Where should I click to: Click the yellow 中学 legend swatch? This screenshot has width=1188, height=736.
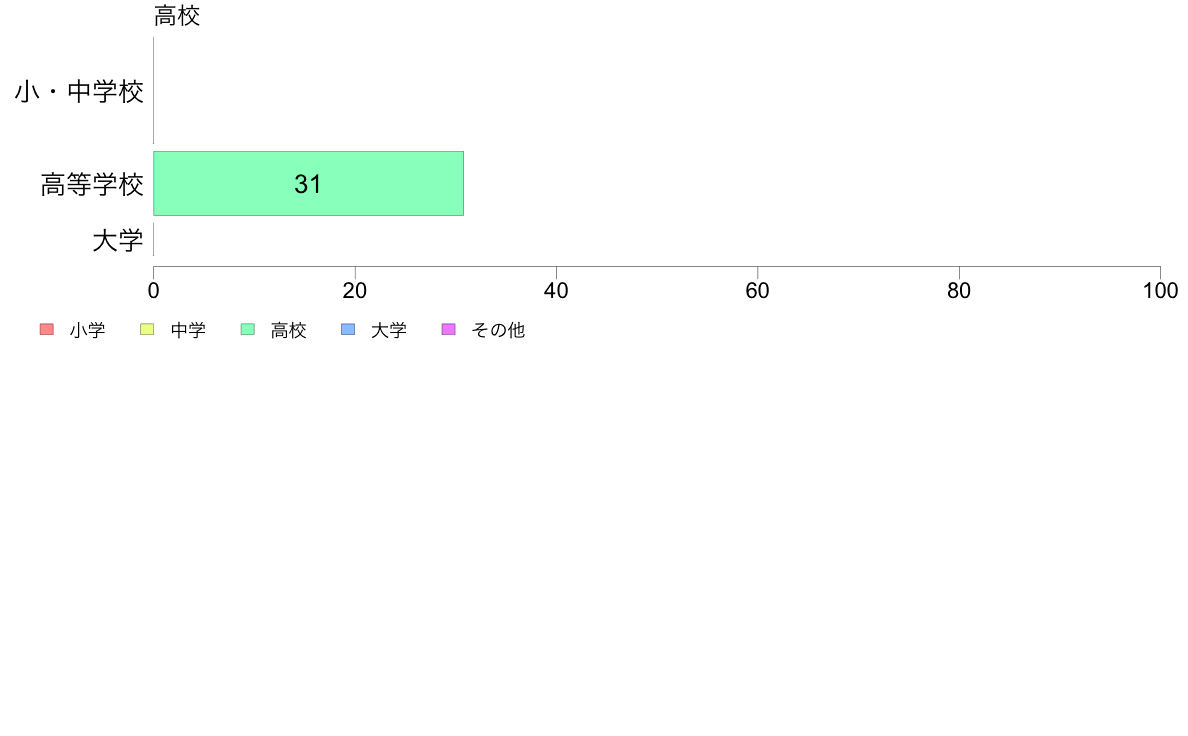pos(147,329)
